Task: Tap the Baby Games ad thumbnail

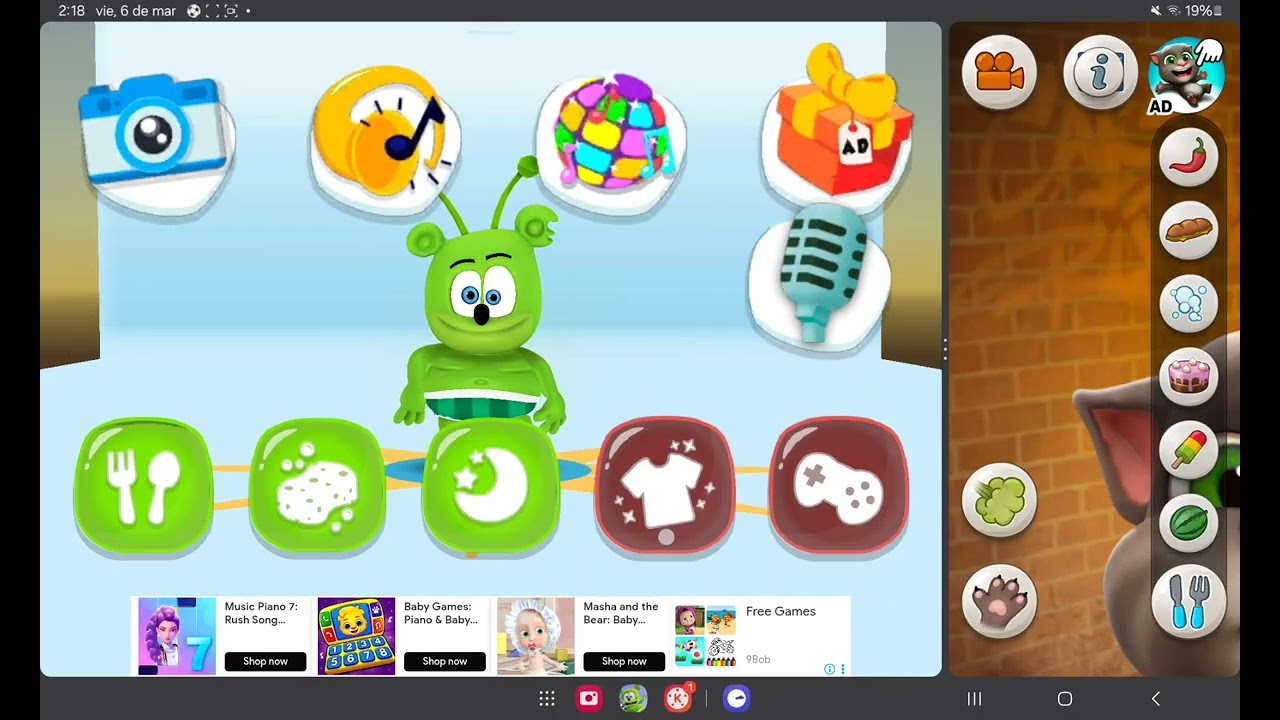Action: 356,636
